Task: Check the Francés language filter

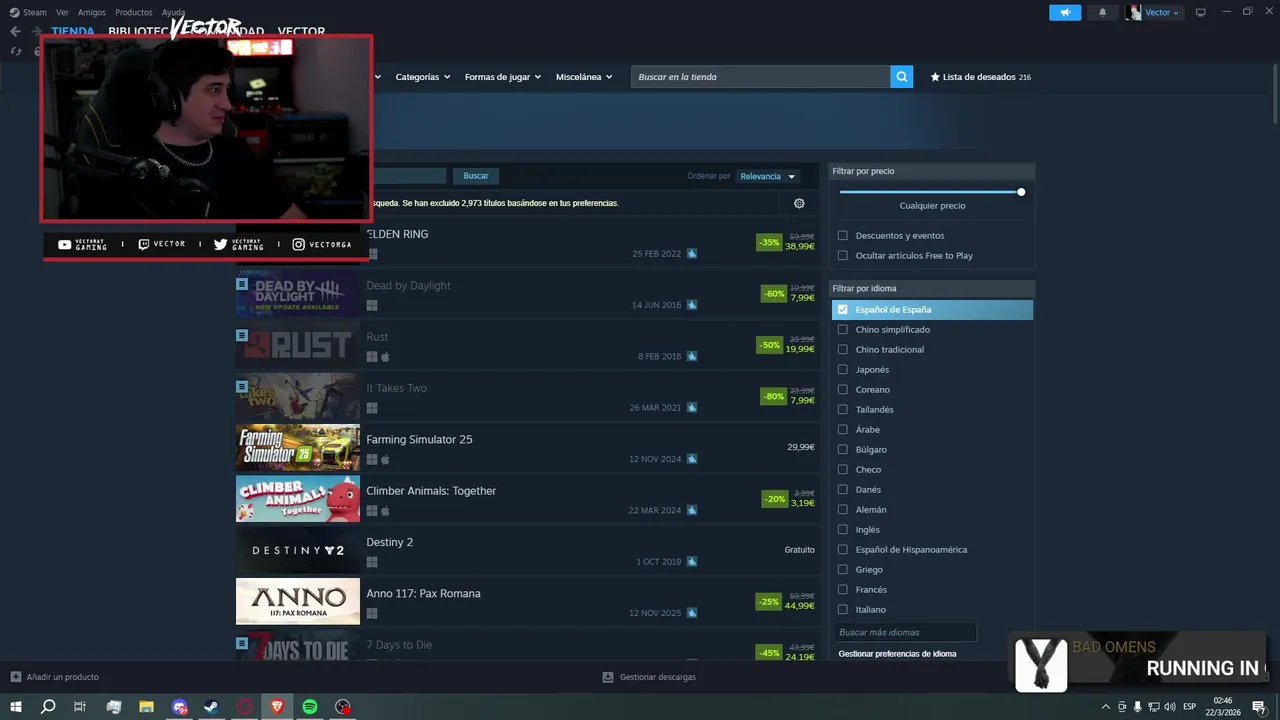Action: [x=842, y=590]
